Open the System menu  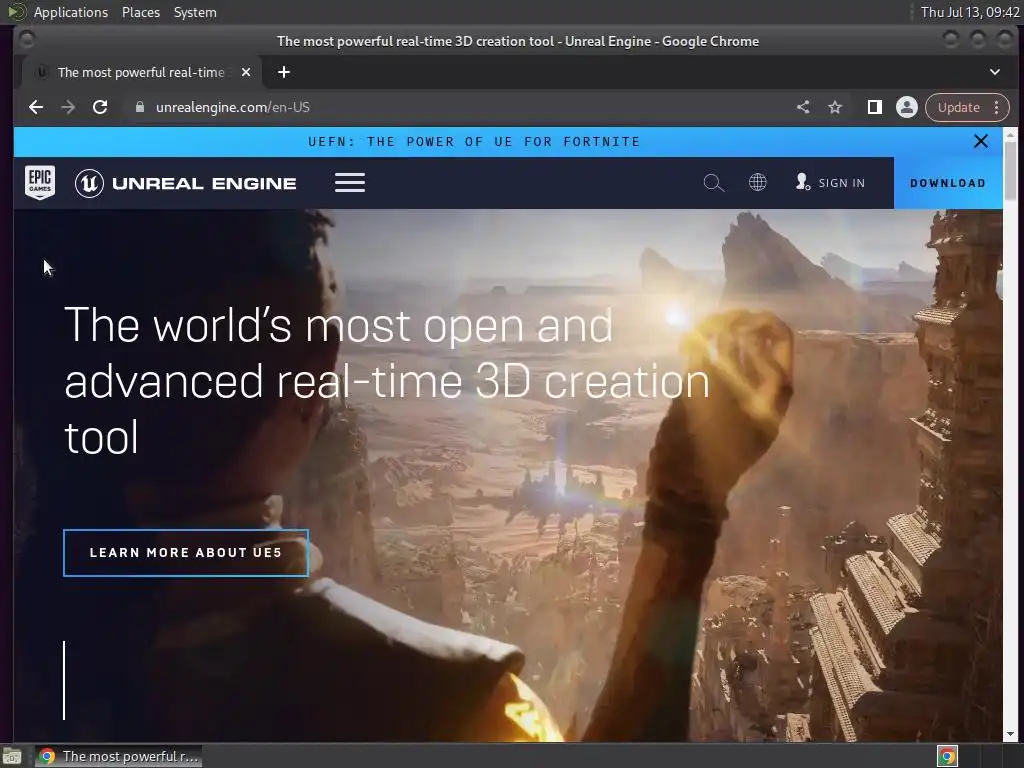click(195, 12)
